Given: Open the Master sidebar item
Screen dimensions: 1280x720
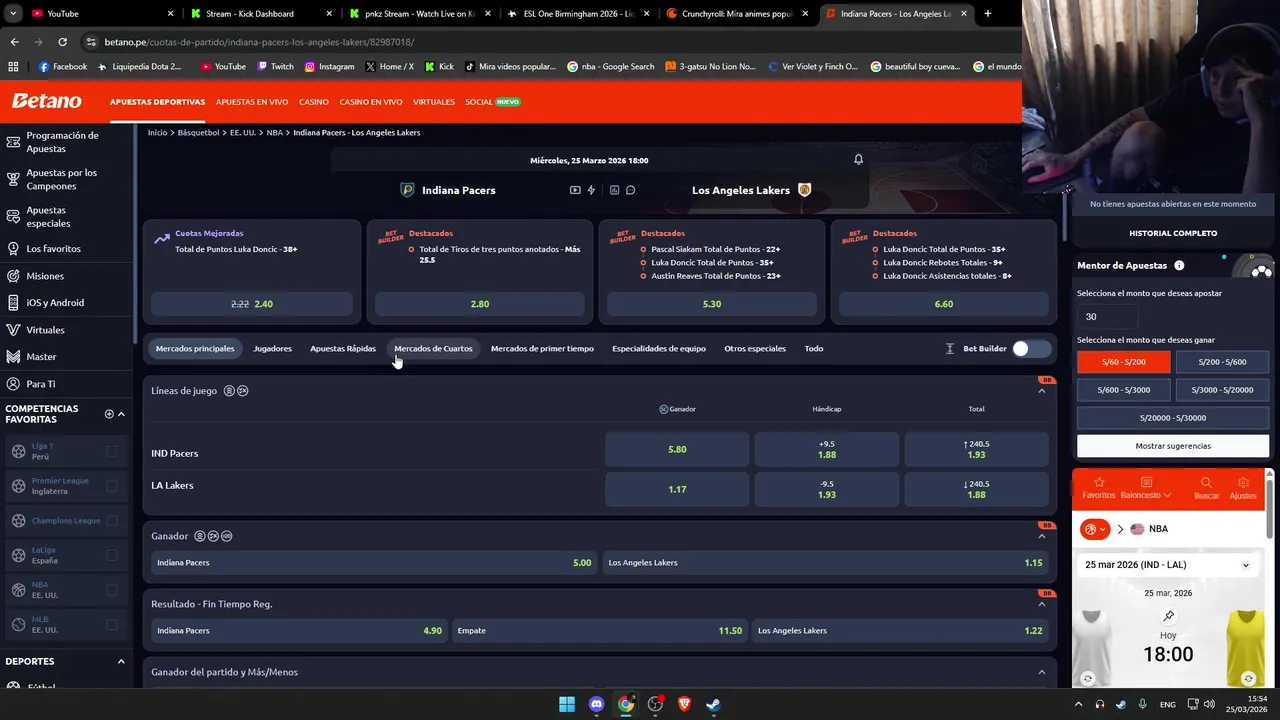Looking at the screenshot, I should click(x=41, y=357).
